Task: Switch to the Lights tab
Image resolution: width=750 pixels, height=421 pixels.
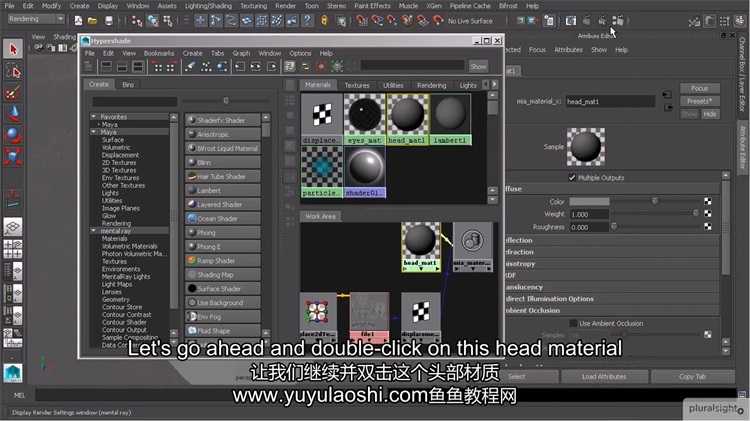Action: [x=468, y=85]
